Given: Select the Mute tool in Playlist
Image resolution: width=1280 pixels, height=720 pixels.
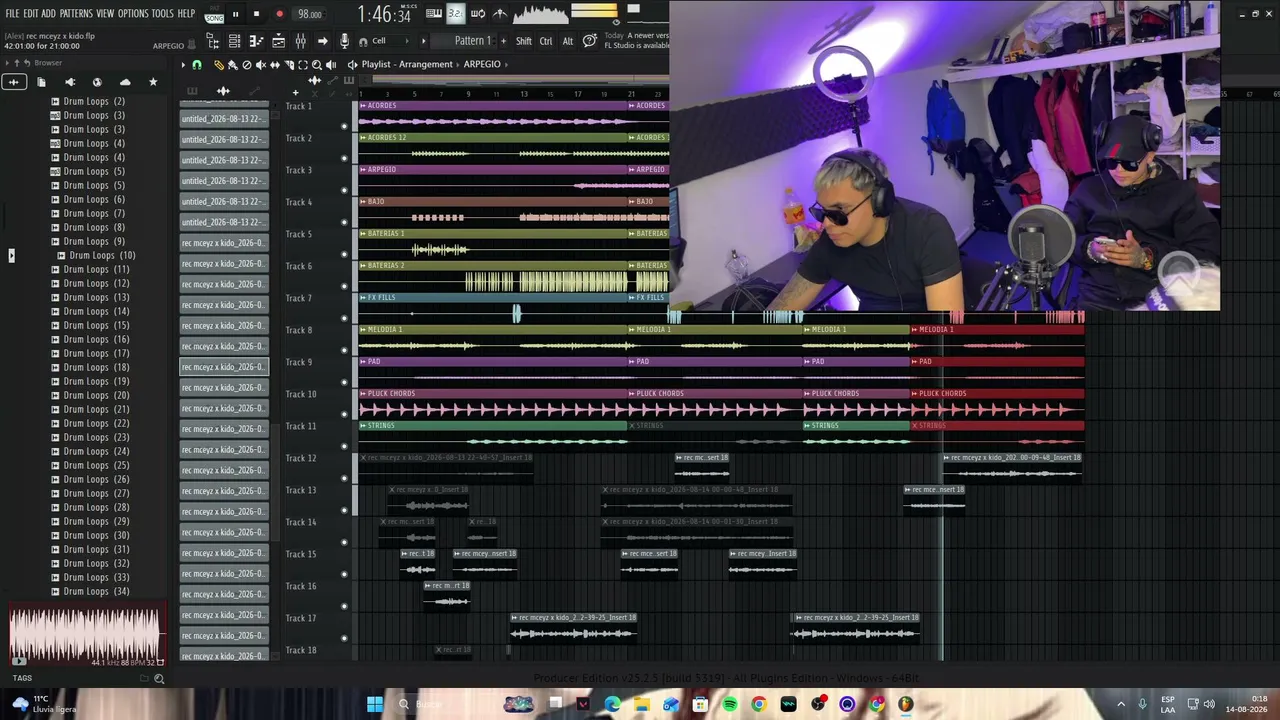Looking at the screenshot, I should [261, 65].
